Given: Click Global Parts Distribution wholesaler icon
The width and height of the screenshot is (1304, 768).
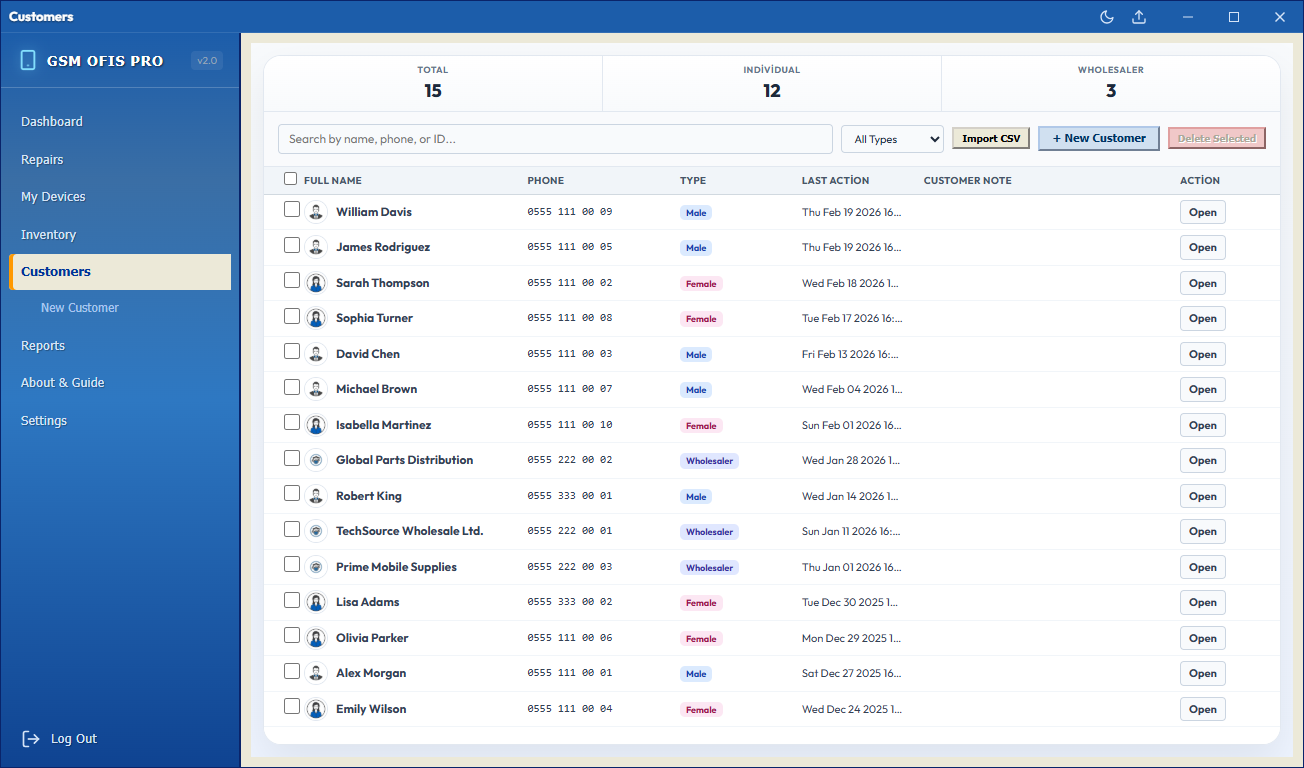Looking at the screenshot, I should click(x=316, y=460).
